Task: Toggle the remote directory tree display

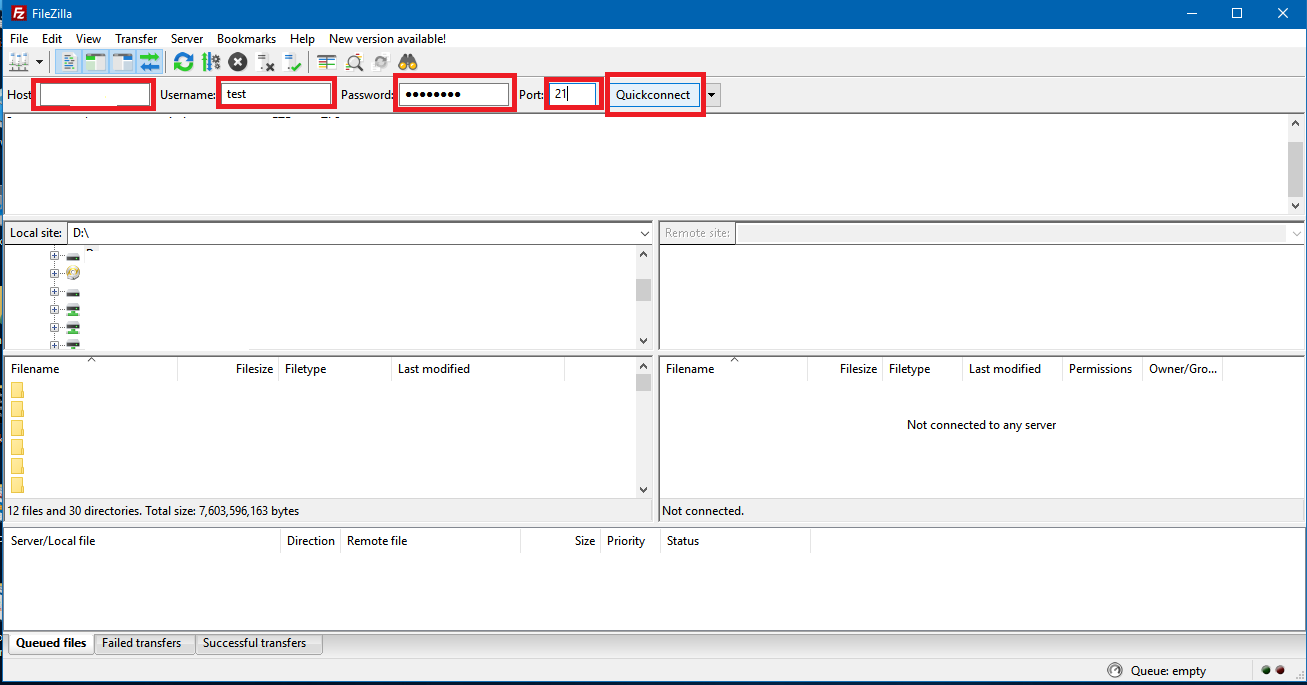Action: pyautogui.click(x=123, y=62)
